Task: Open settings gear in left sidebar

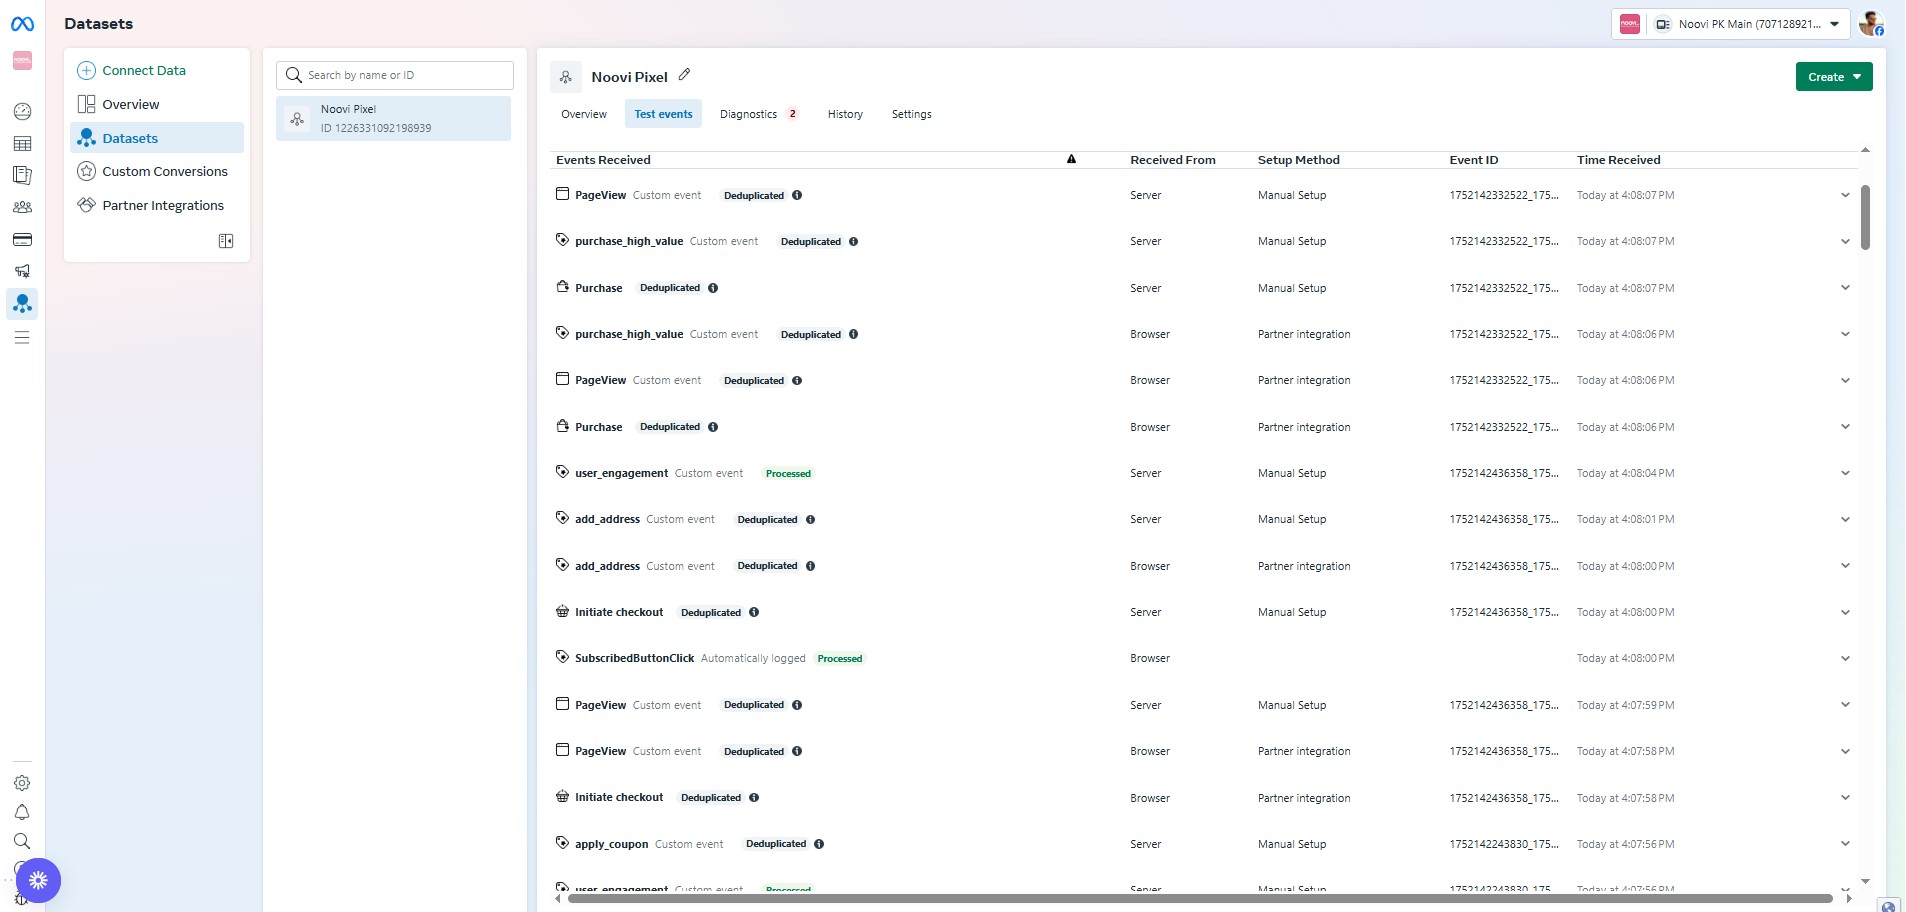Action: pos(22,783)
